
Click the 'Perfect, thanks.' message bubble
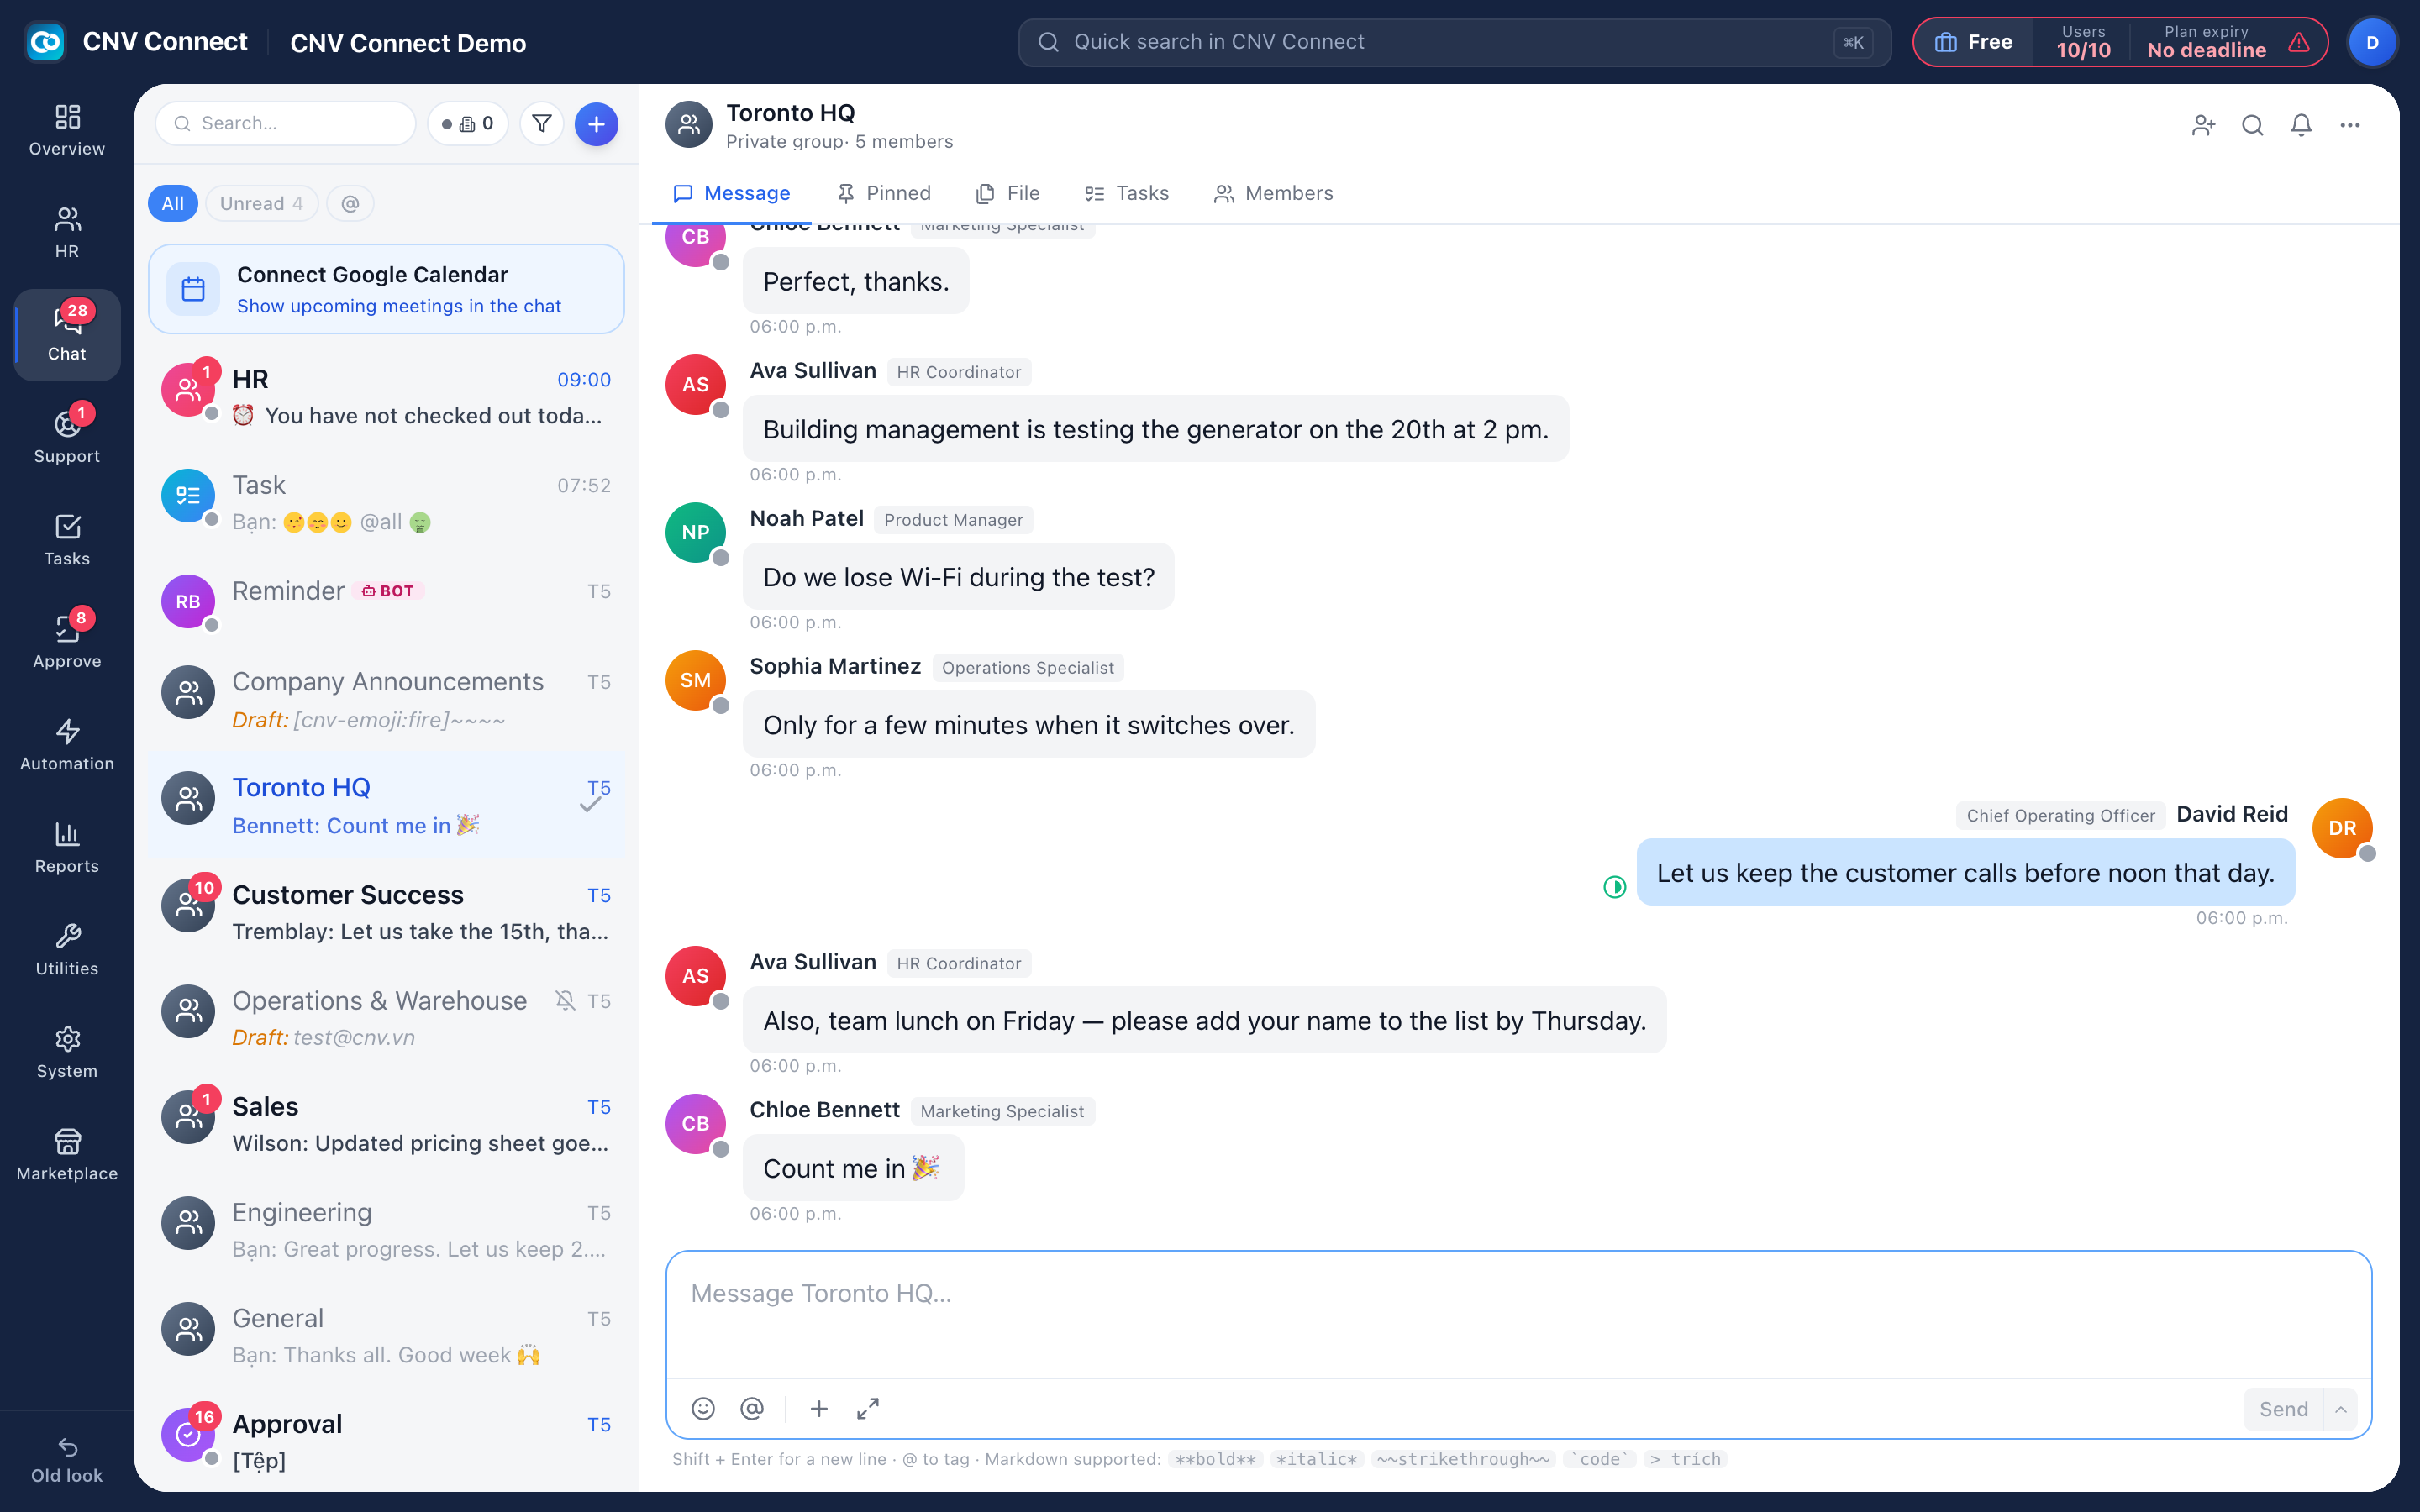(856, 281)
